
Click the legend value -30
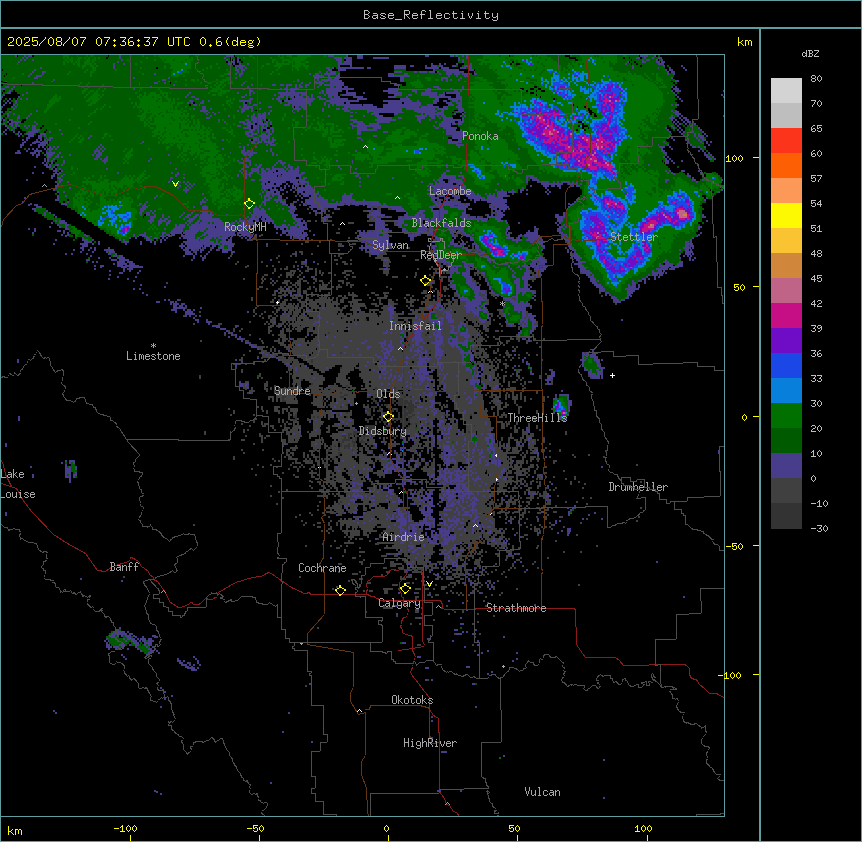click(819, 529)
